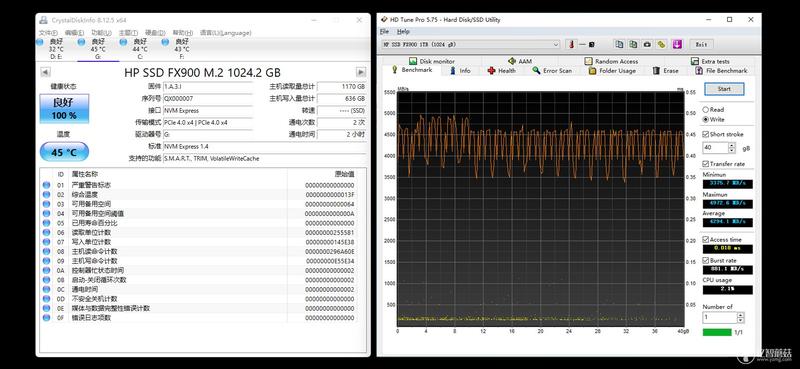Click the 属性名称 column header
This screenshot has height=369, width=800.
[85, 174]
